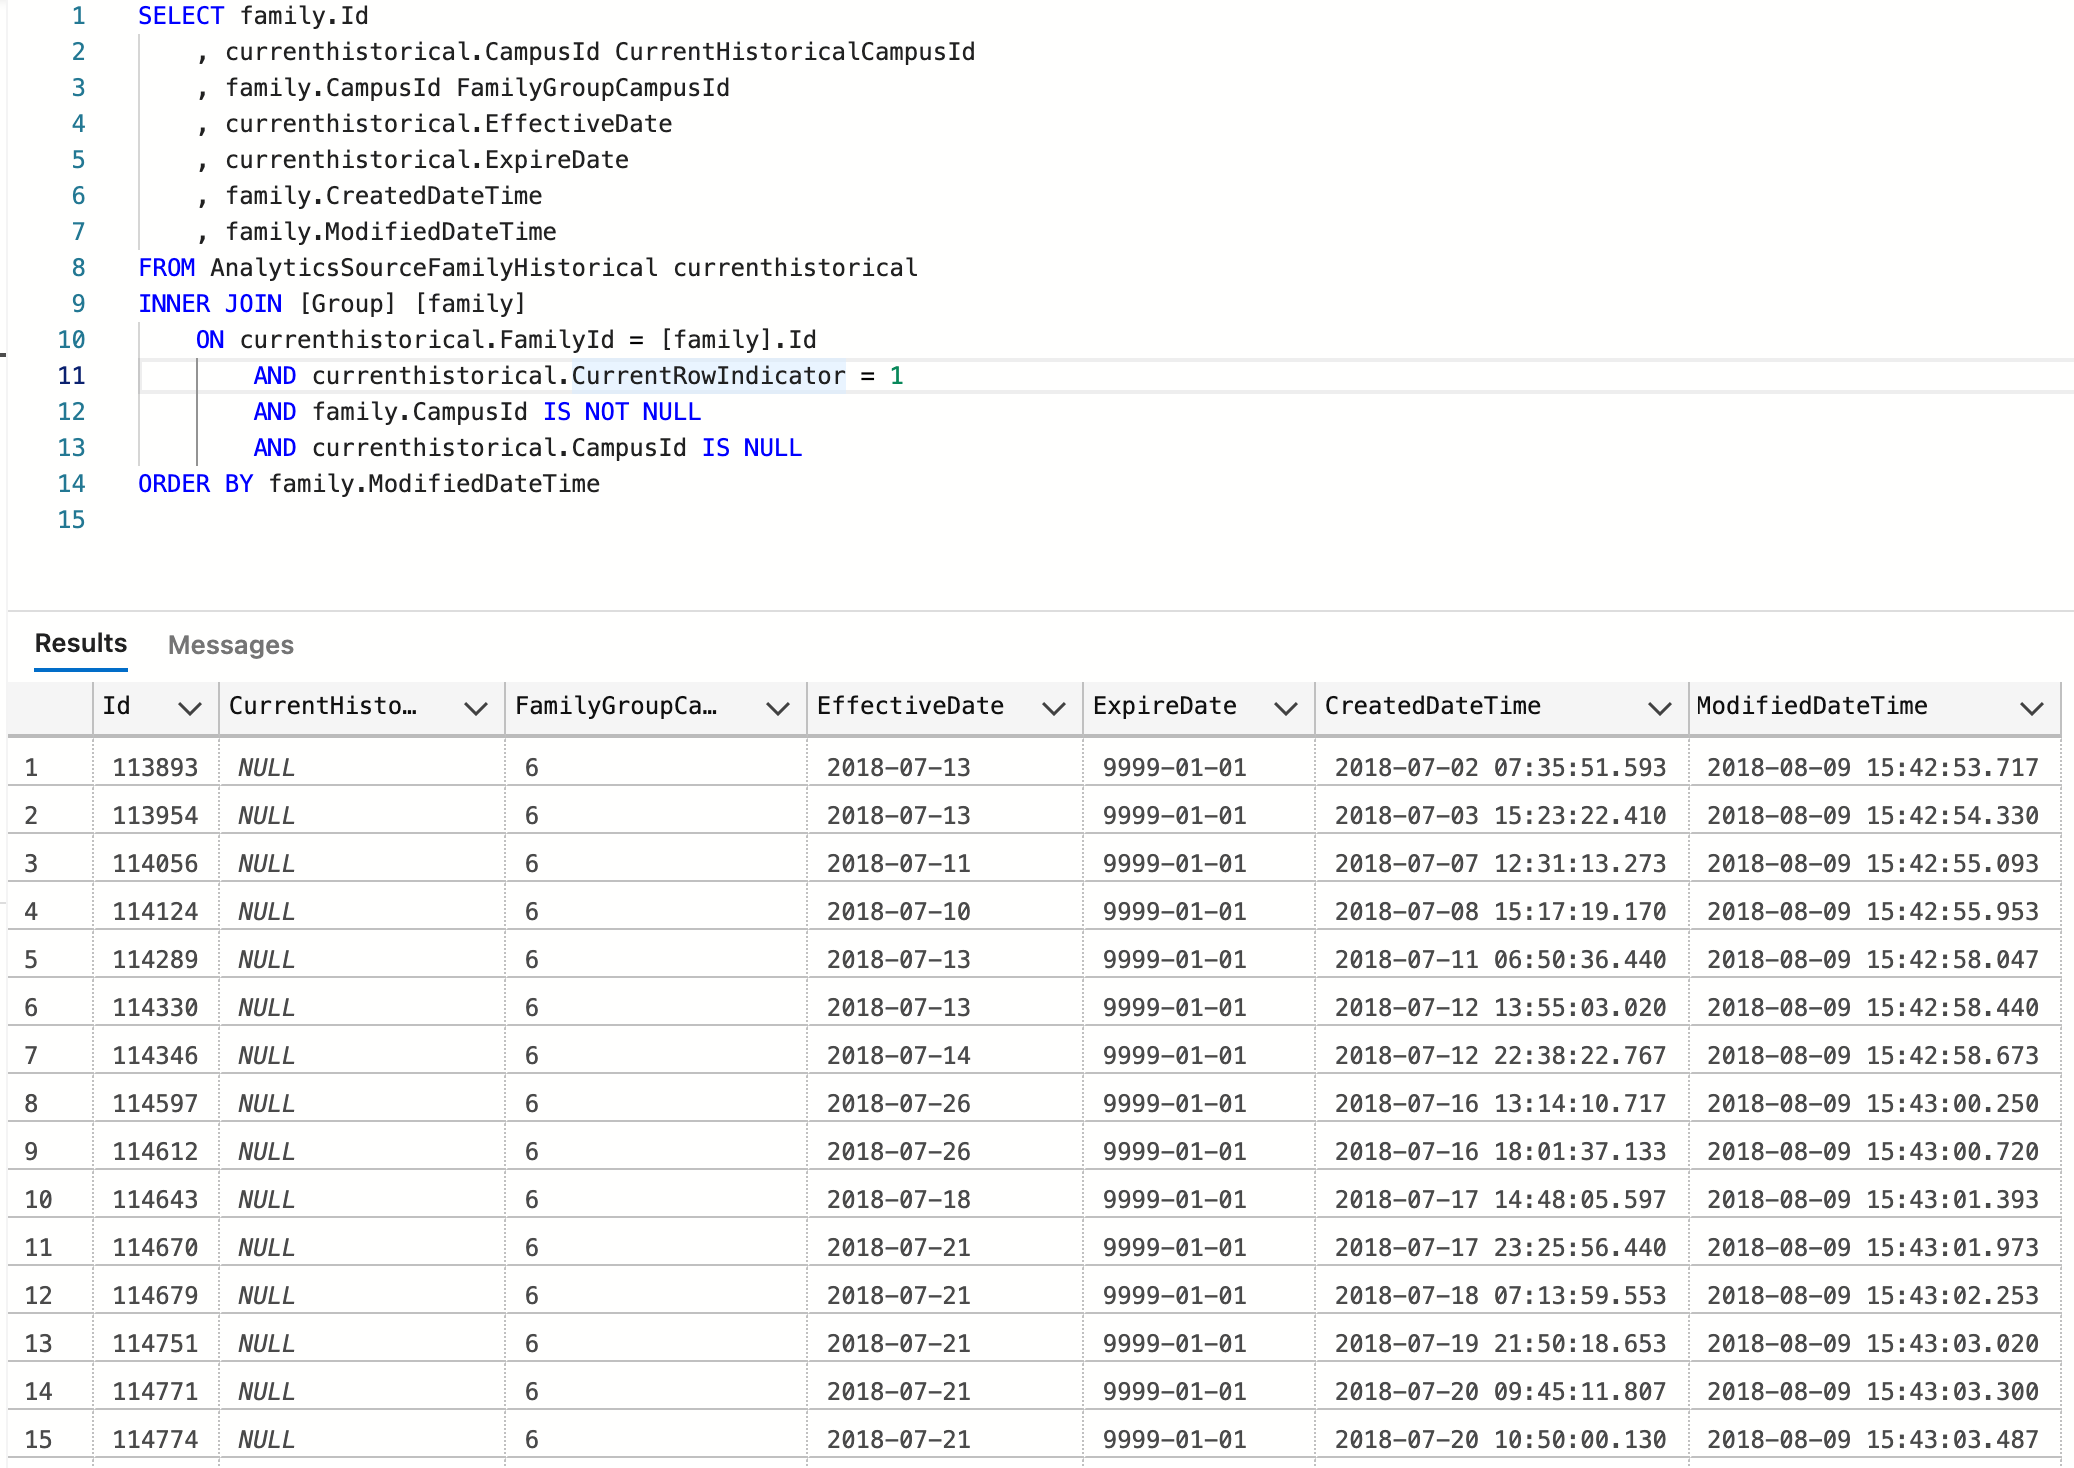Screen dimensions: 2074x1468
Task: Click the ORDER BY clause on line 14
Action: 196,483
